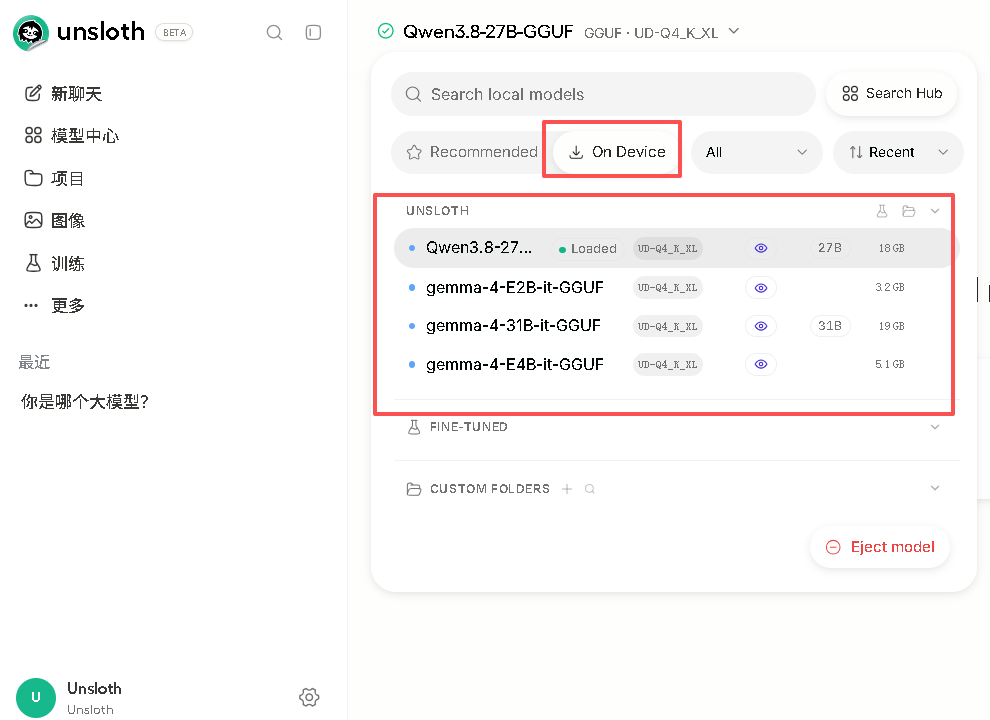Open the Images section (图像)

54,220
